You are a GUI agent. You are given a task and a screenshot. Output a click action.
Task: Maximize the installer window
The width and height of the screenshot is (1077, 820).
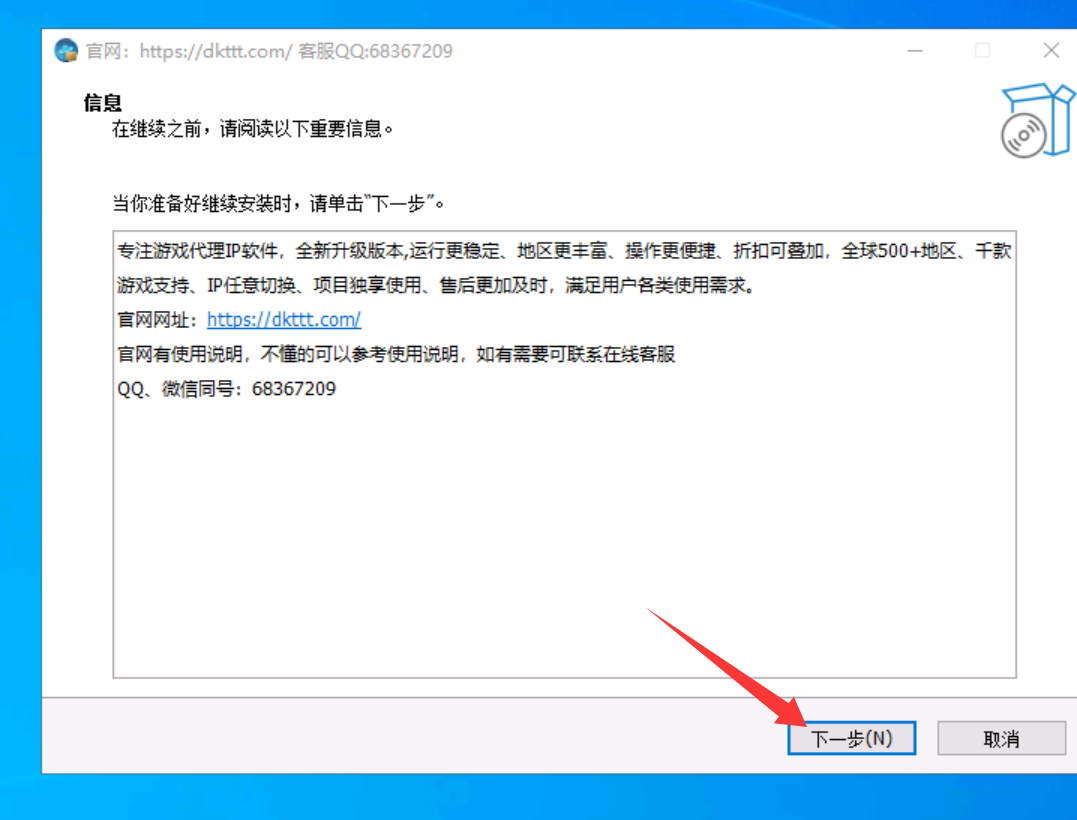(982, 50)
